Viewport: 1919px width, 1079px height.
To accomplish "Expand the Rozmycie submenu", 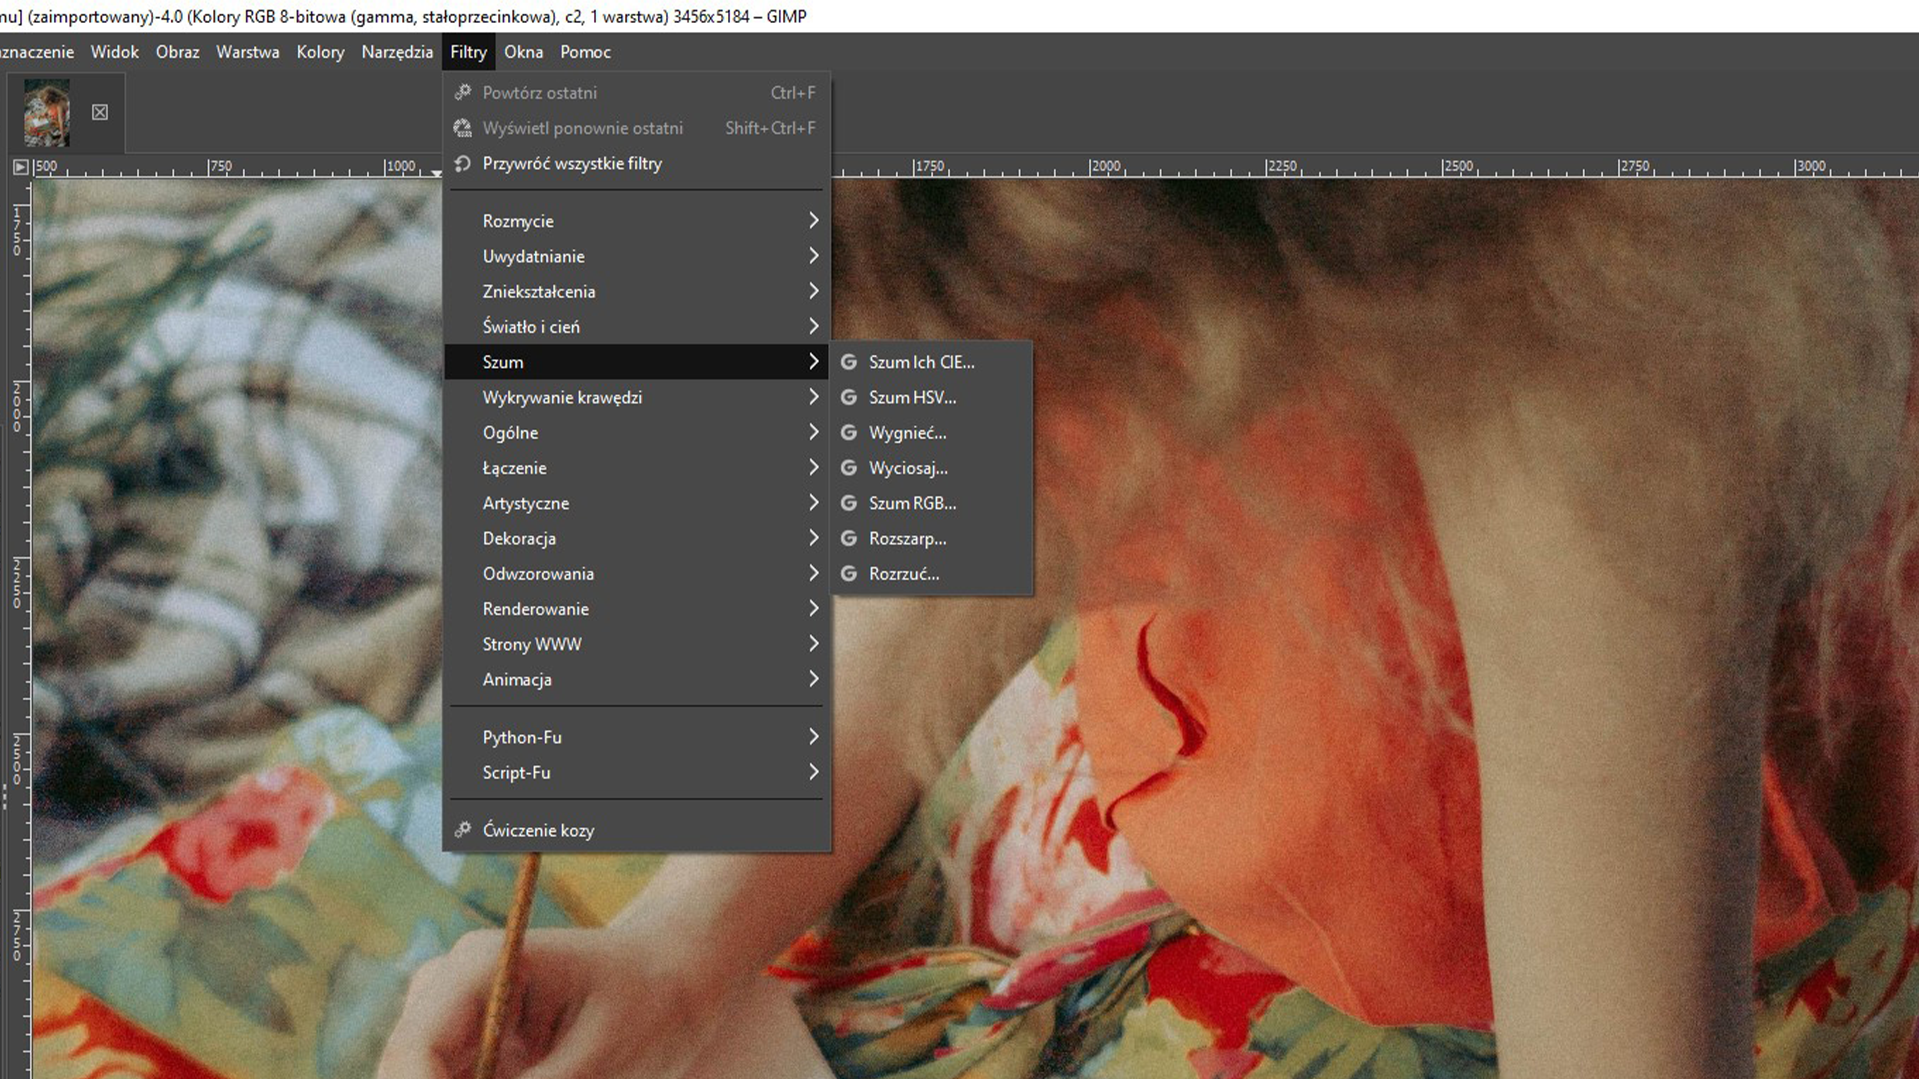I will click(x=637, y=221).
